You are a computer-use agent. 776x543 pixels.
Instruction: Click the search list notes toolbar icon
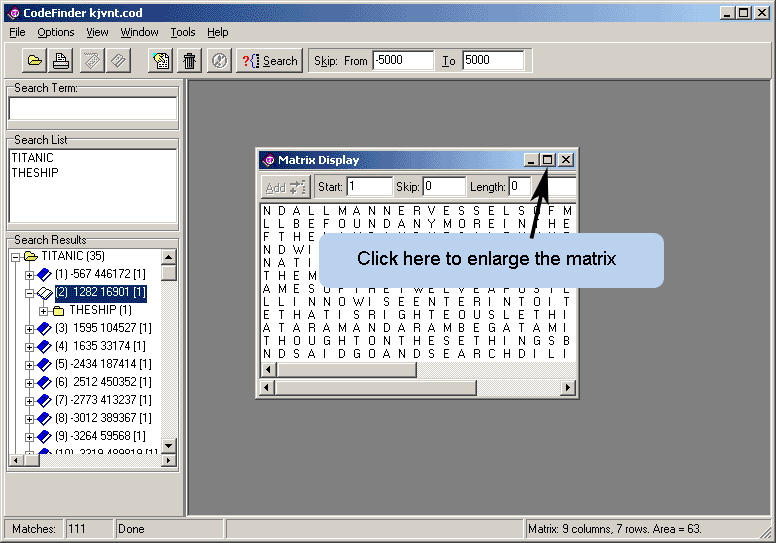pyautogui.click(x=161, y=61)
